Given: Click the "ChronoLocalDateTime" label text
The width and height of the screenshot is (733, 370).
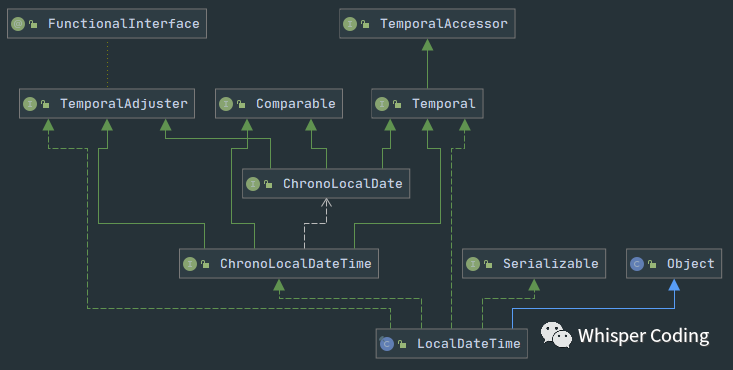Looking at the screenshot, I should (295, 264).
